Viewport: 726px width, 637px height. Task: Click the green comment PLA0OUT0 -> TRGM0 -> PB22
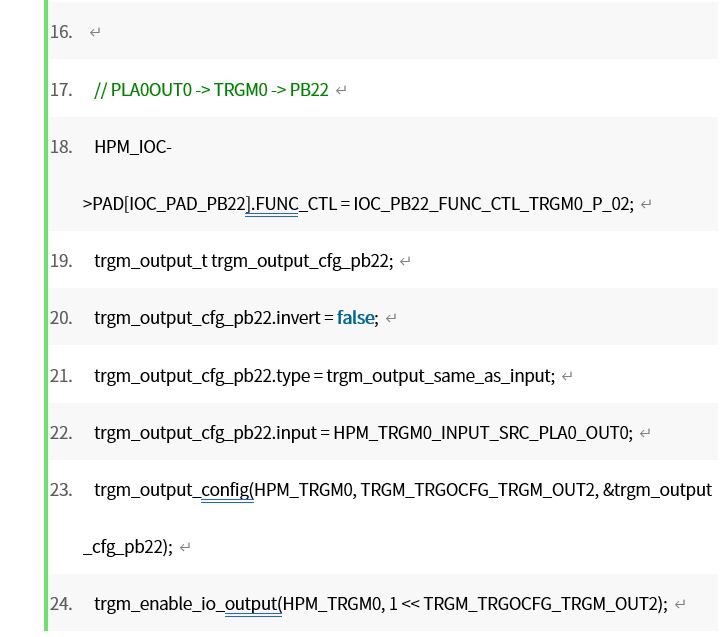(x=211, y=90)
